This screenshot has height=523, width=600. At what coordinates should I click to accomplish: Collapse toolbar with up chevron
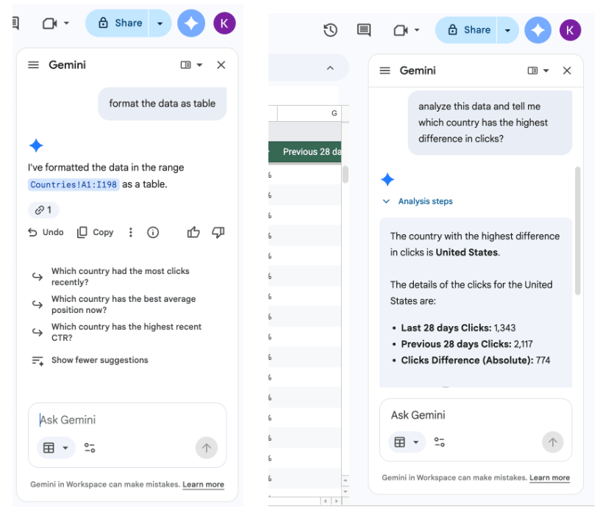(x=330, y=68)
